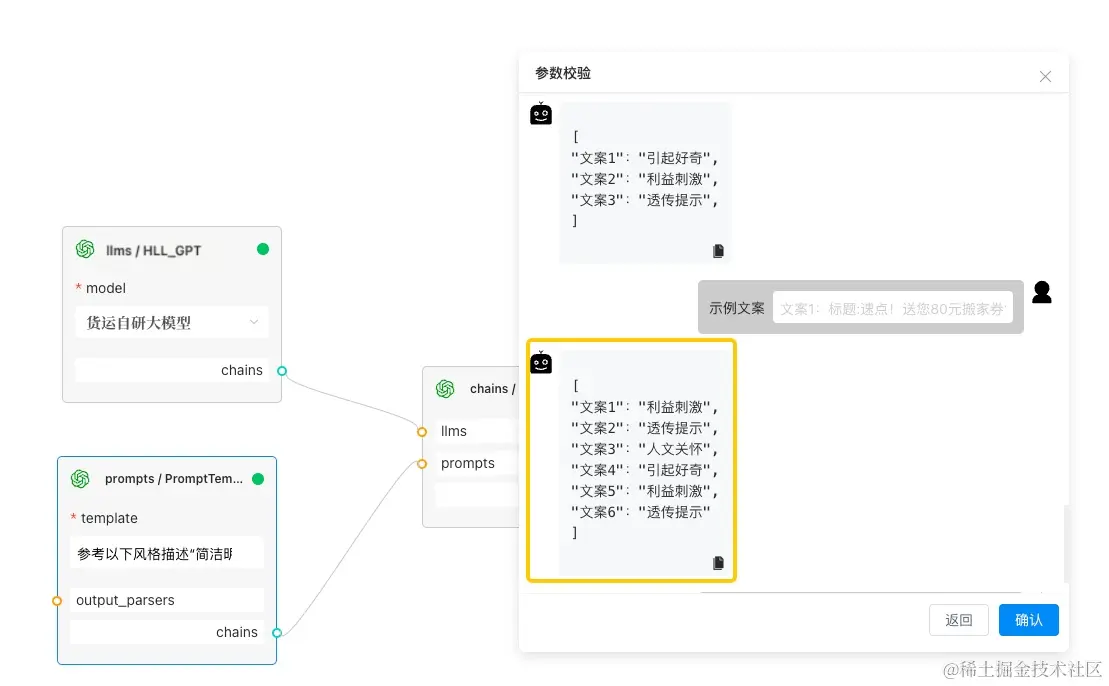Select the output_parsers field
The image size is (1109, 686).
167,600
